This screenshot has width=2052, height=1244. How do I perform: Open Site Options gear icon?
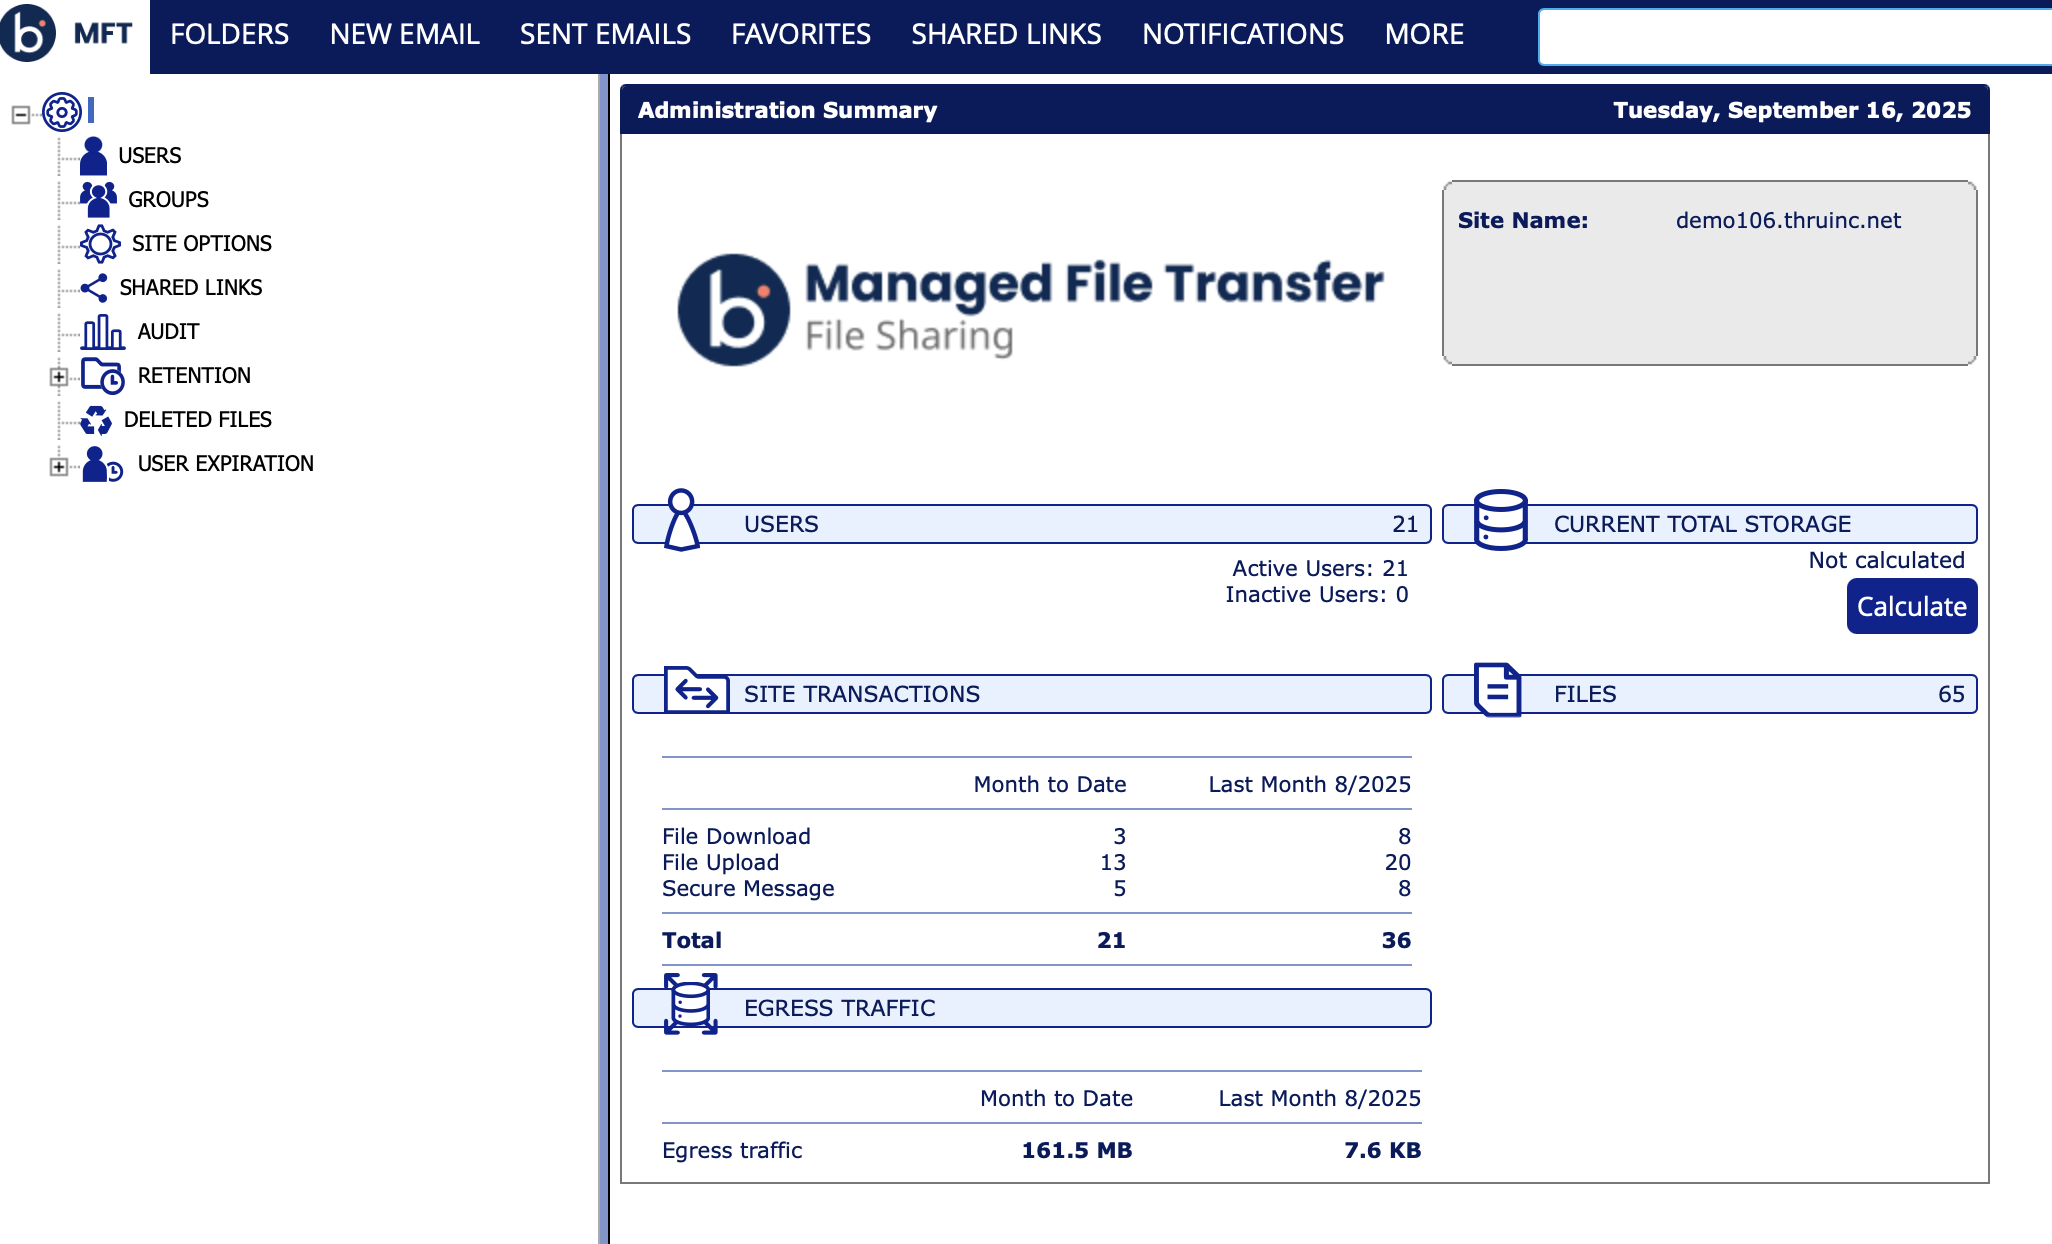100,243
